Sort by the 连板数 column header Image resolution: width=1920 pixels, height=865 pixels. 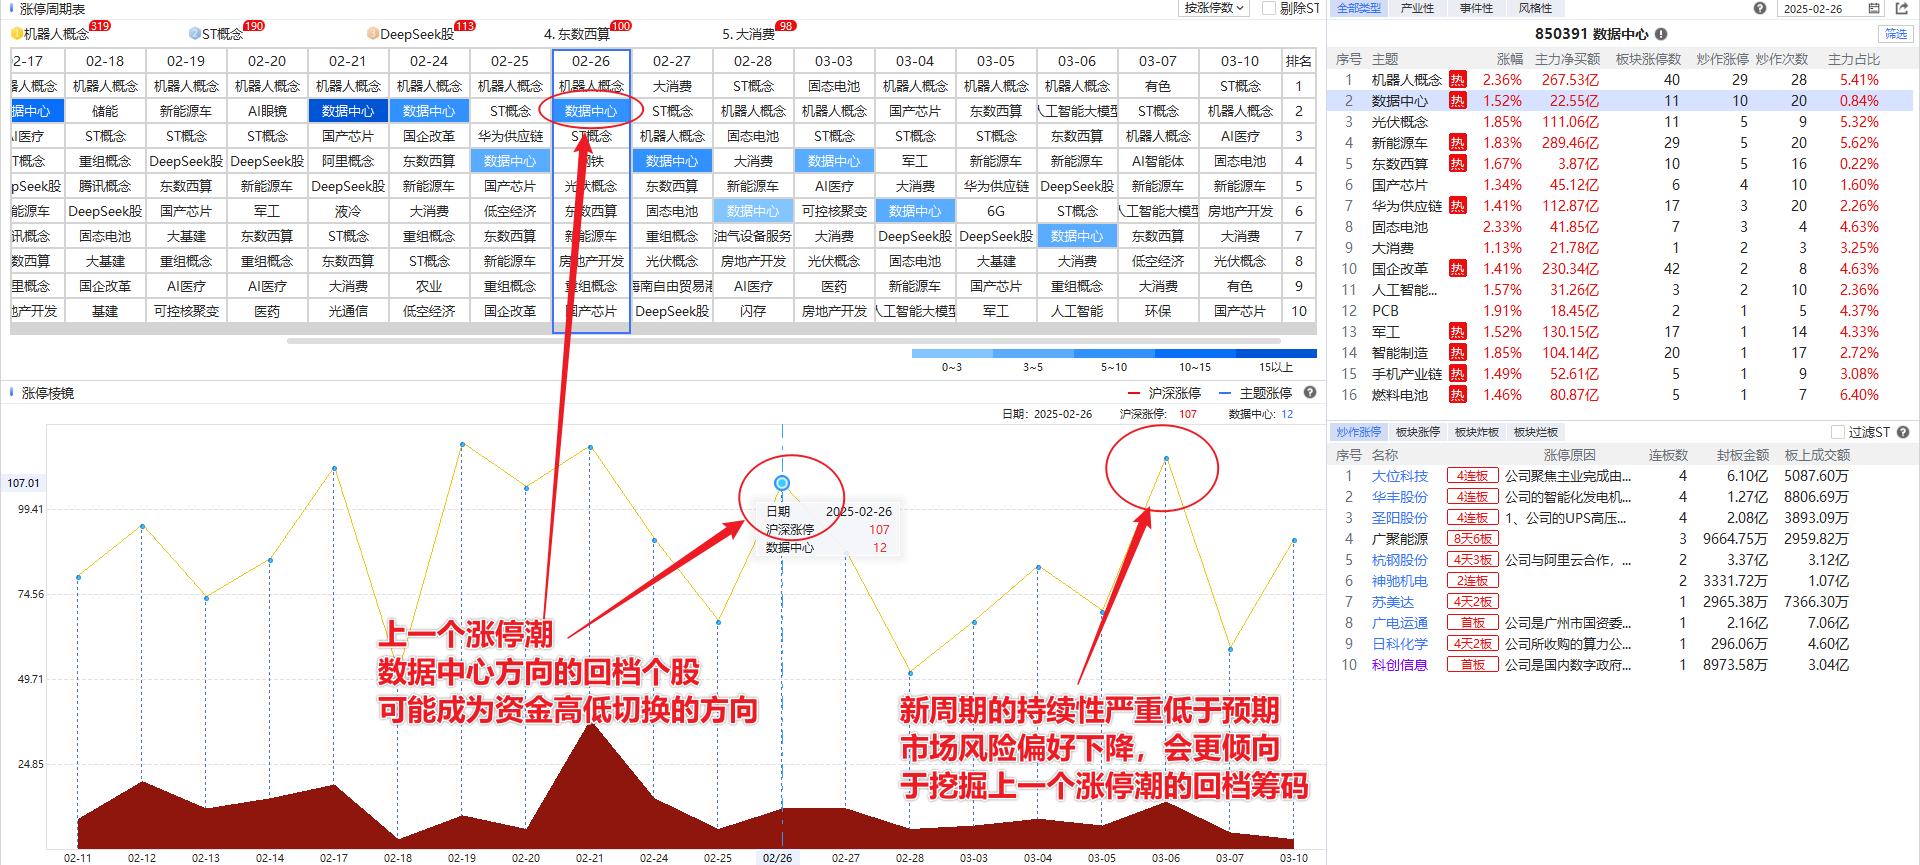[1668, 455]
